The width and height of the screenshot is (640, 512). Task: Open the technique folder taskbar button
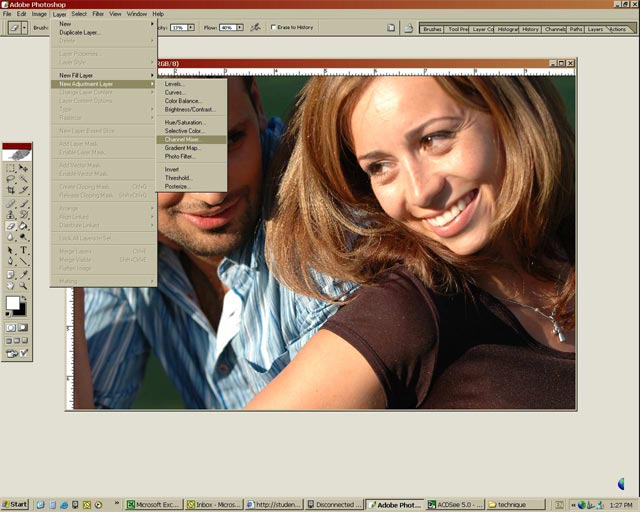point(516,505)
